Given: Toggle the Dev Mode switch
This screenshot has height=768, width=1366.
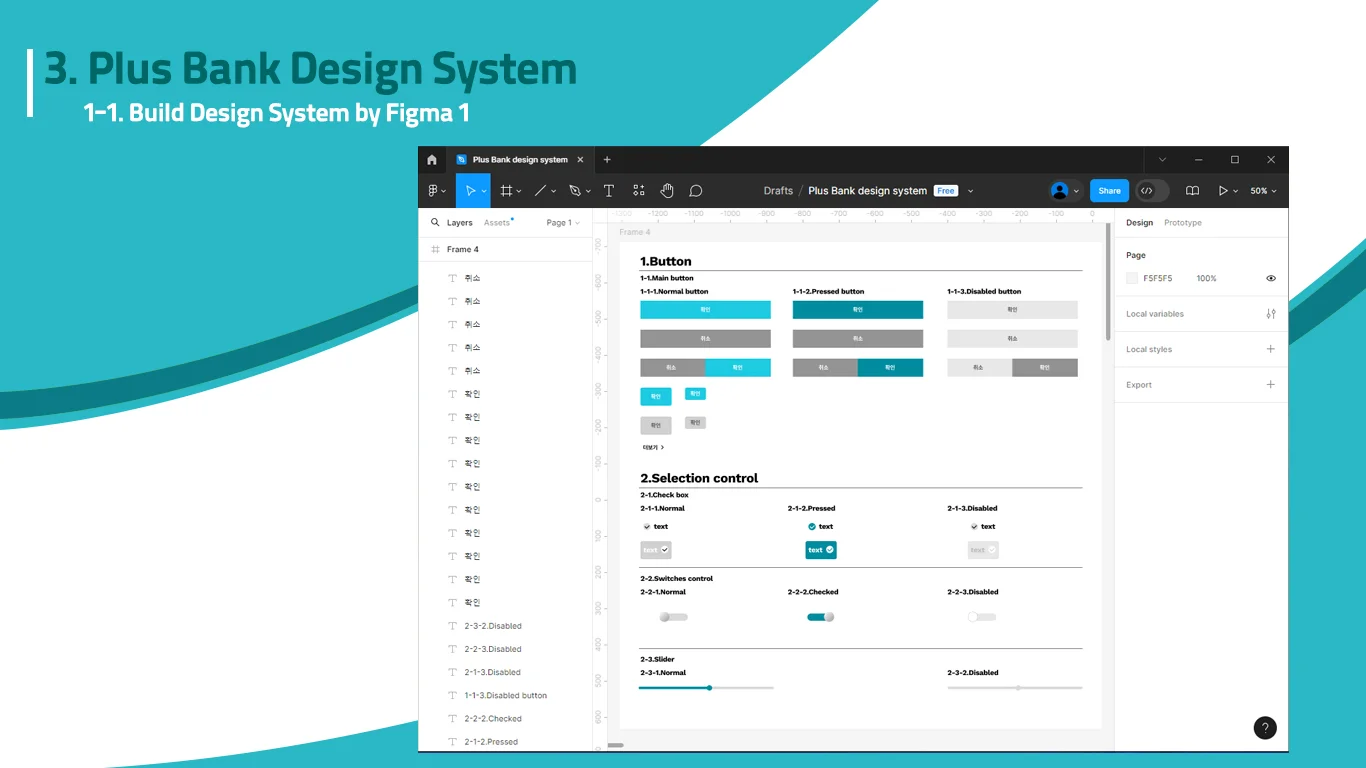Looking at the screenshot, I should tap(1152, 191).
